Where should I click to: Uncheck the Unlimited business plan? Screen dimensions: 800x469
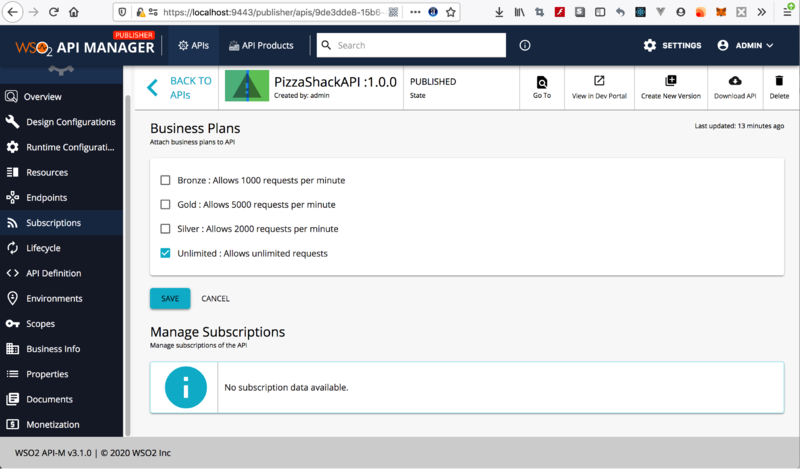pos(166,253)
